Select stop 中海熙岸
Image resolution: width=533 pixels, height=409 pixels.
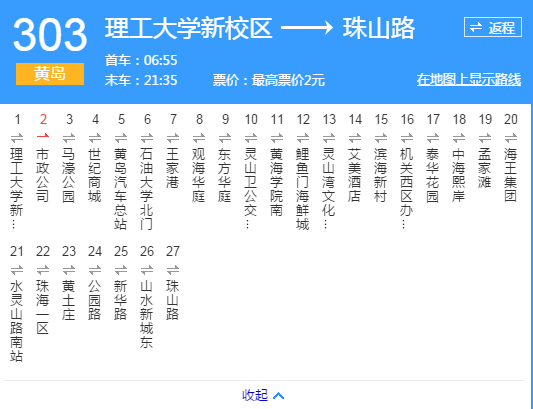(459, 175)
